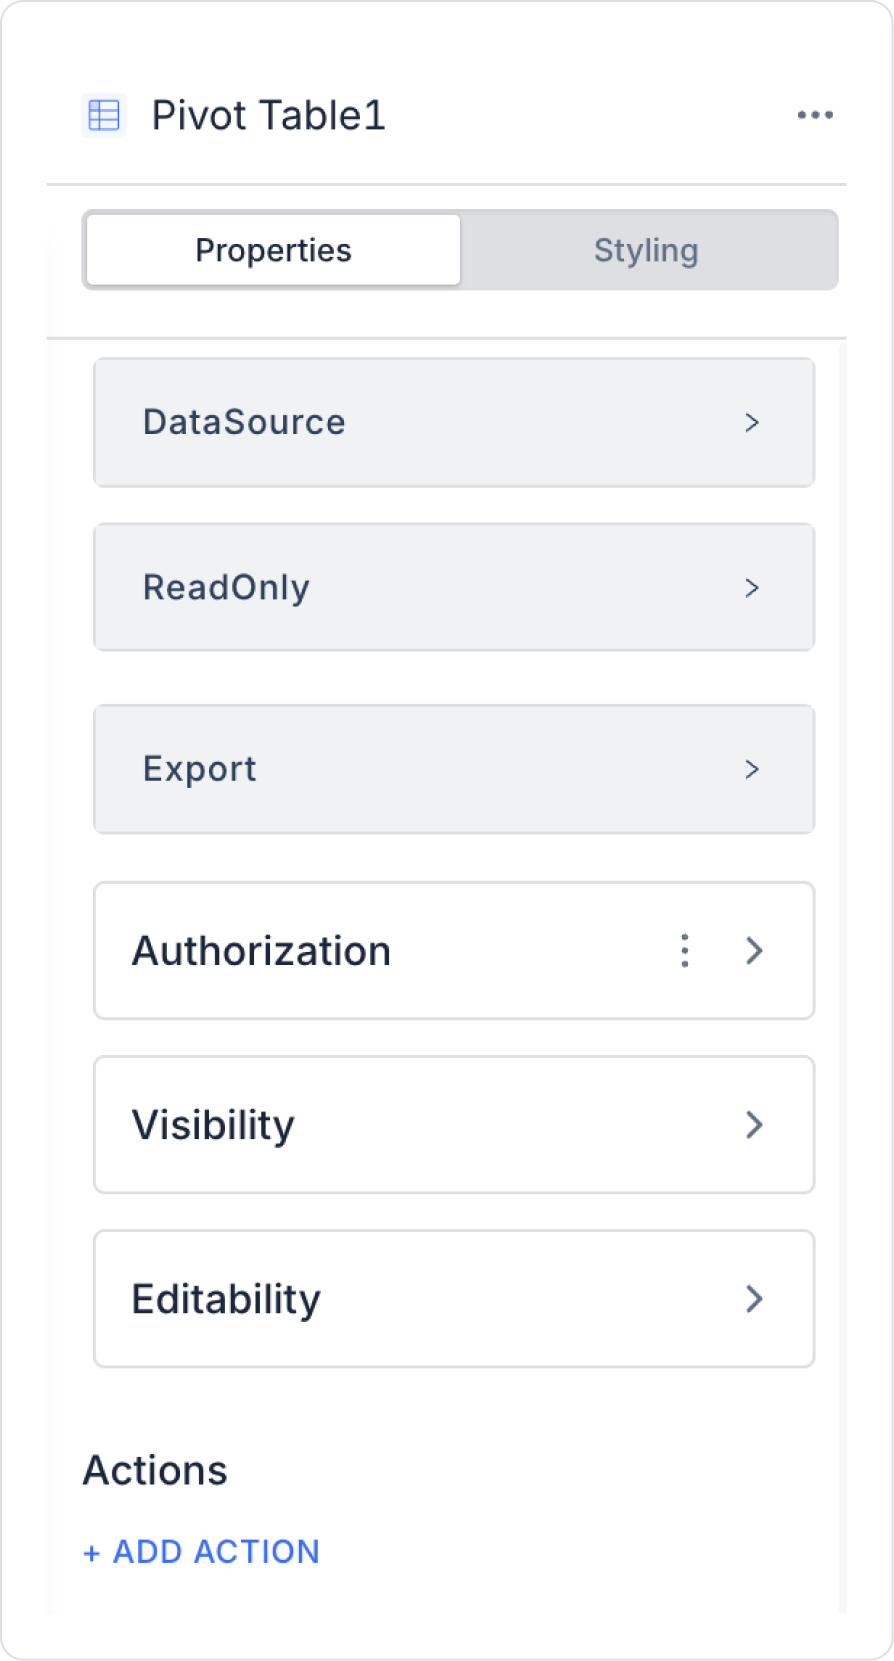
Task: Open the horizontal three-dot more options menu
Action: pyautogui.click(x=815, y=115)
